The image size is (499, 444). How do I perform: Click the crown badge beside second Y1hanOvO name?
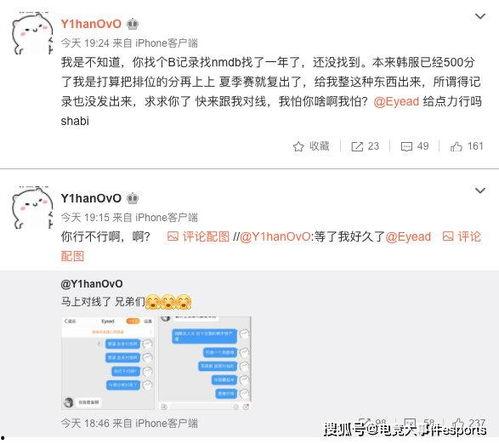[x=133, y=198]
